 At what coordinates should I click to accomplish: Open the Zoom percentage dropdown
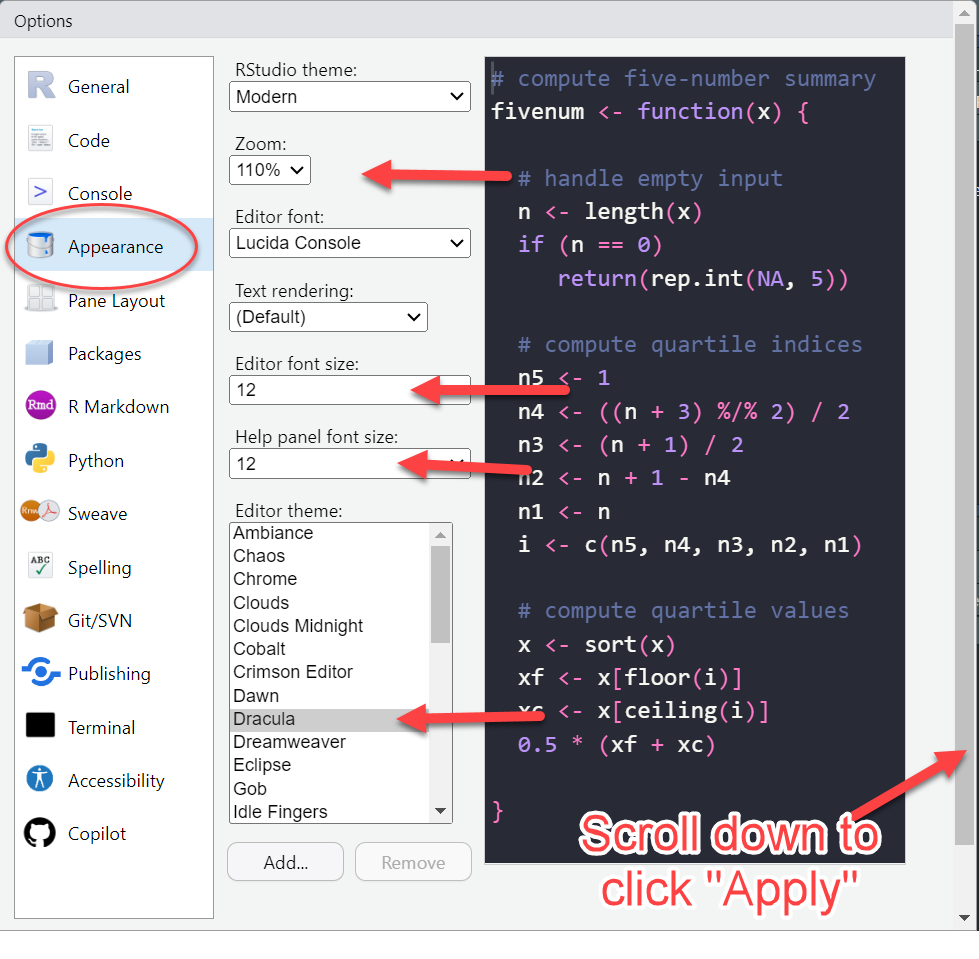(x=270, y=170)
